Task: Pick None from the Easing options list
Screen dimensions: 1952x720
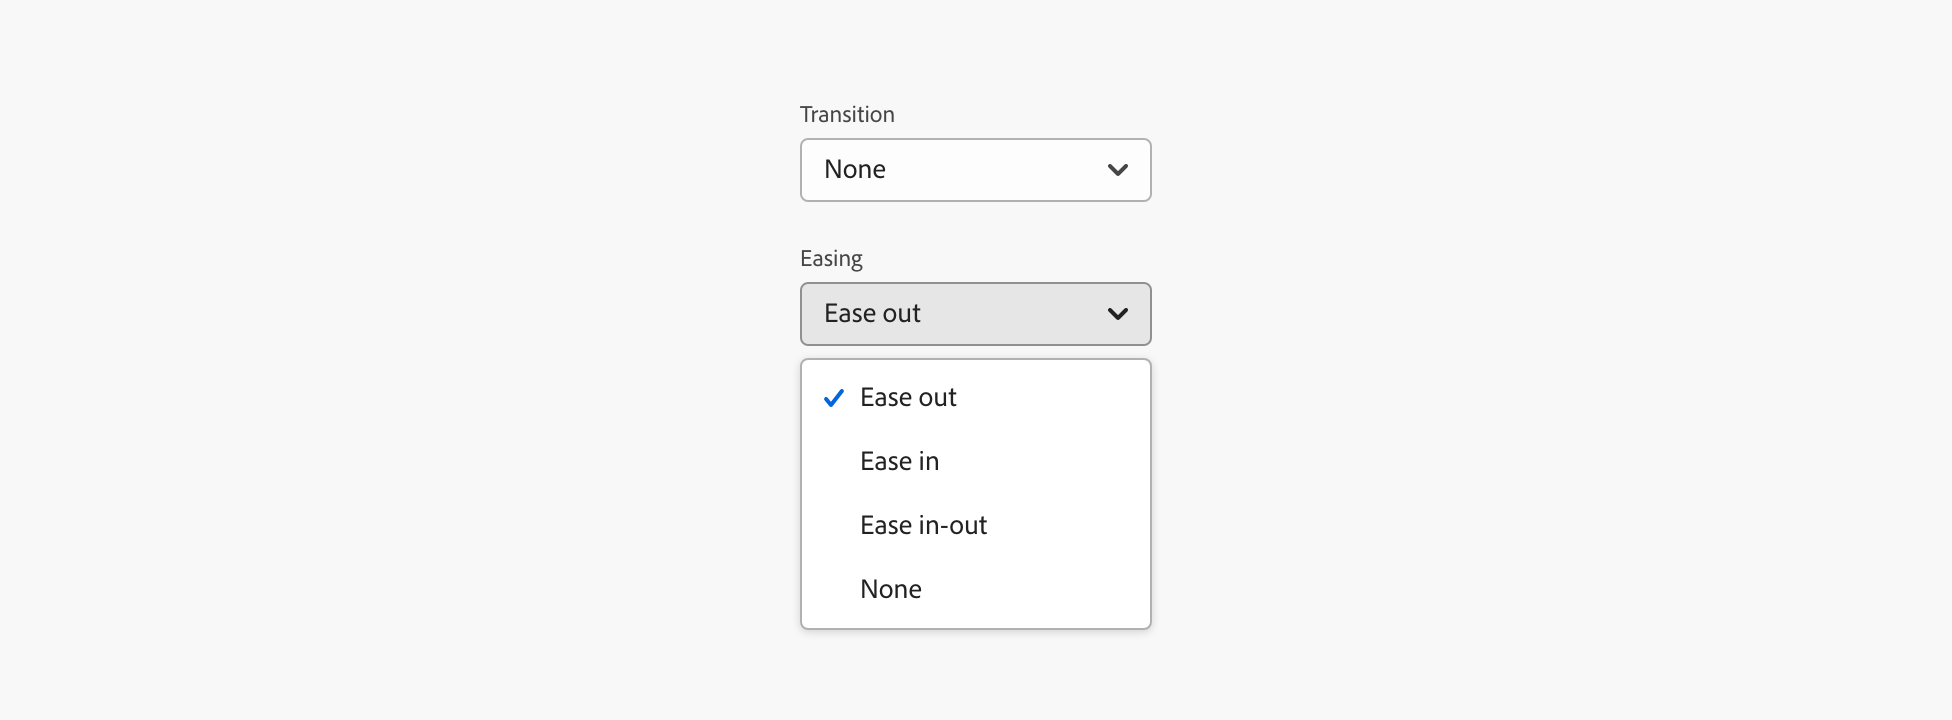Action: (890, 590)
